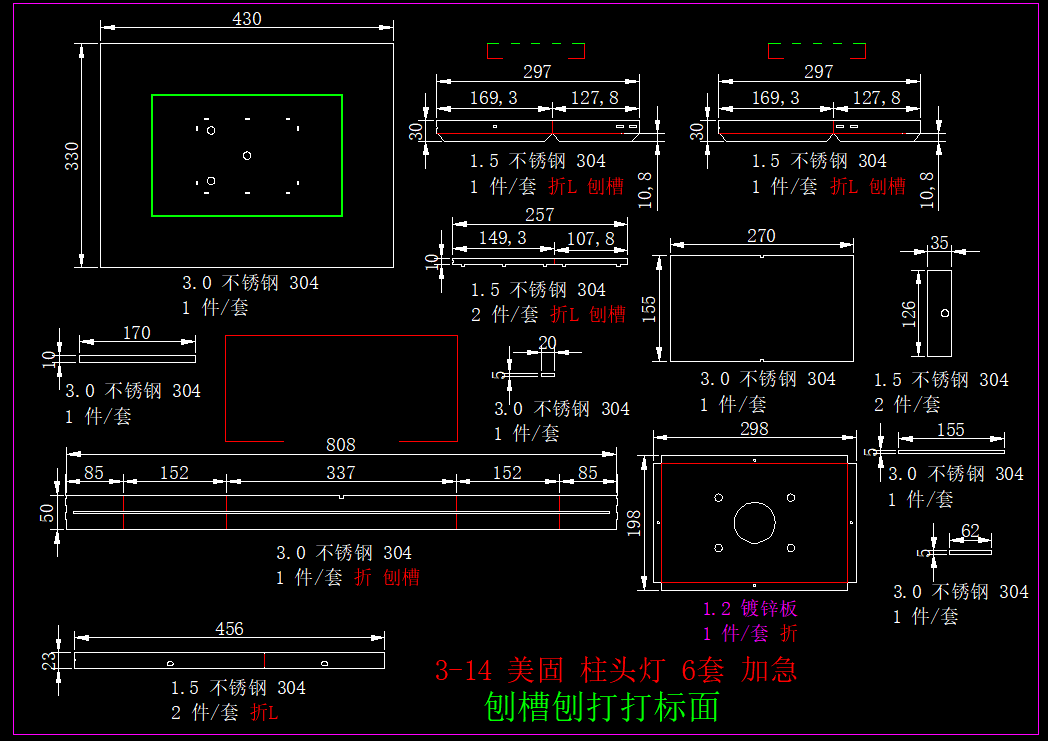Select the 170 dimension text
This screenshot has width=1048, height=741.
(136, 333)
